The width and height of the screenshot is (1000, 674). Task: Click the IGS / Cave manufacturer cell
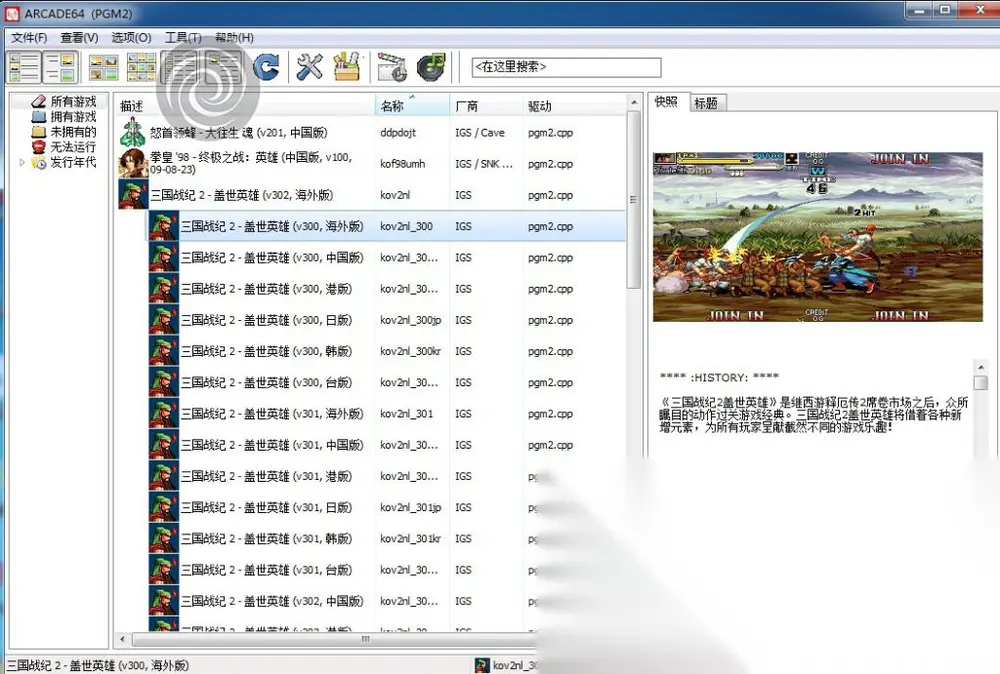click(480, 133)
